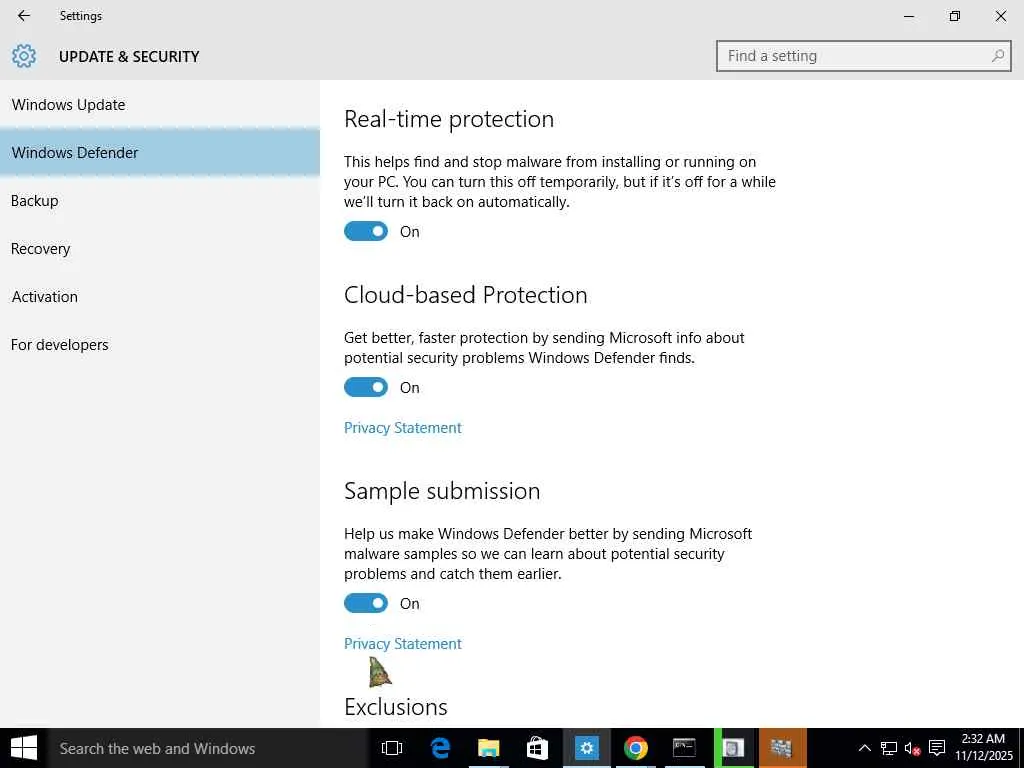The height and width of the screenshot is (768, 1024).
Task: Click the UPDATE & SECURITY title text
Action: click(x=129, y=57)
